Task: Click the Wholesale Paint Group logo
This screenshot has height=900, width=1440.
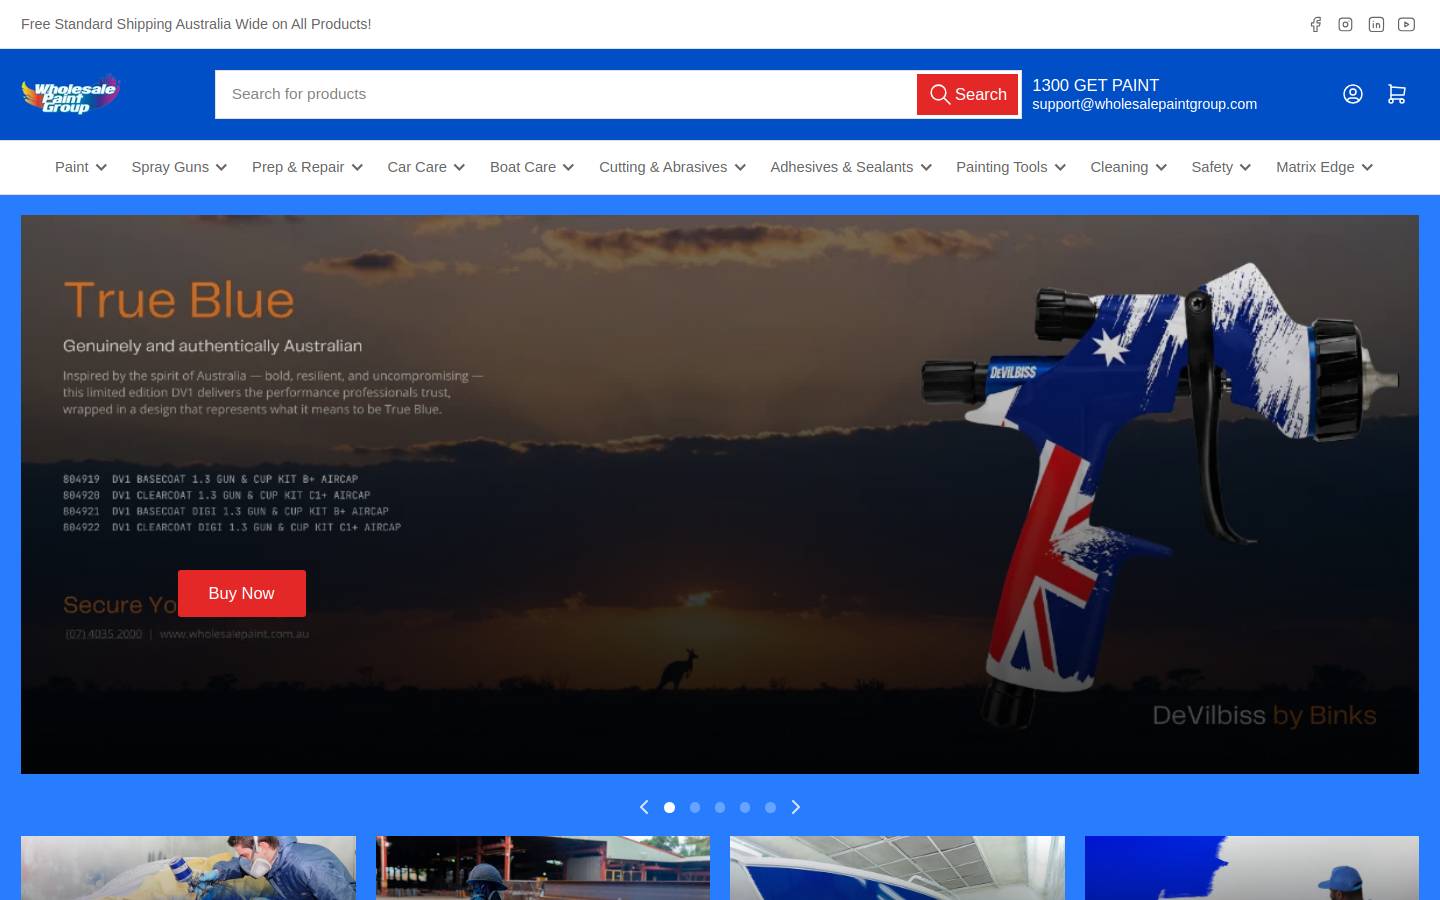Action: tap(71, 95)
